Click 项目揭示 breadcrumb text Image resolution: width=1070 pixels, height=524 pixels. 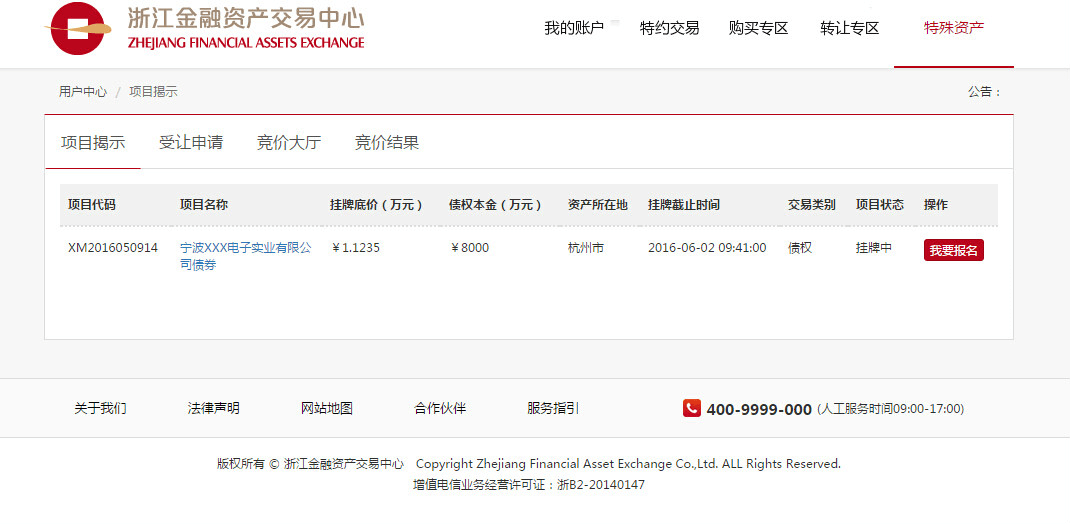coord(154,91)
